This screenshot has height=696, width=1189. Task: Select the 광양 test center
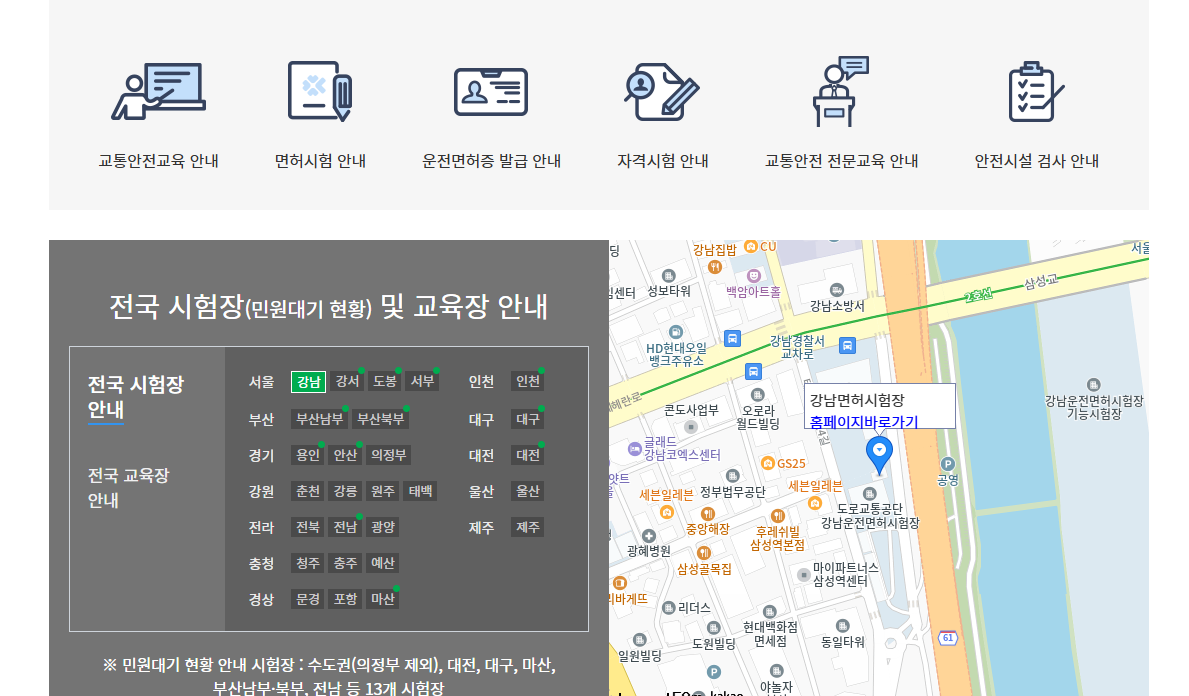(x=383, y=527)
